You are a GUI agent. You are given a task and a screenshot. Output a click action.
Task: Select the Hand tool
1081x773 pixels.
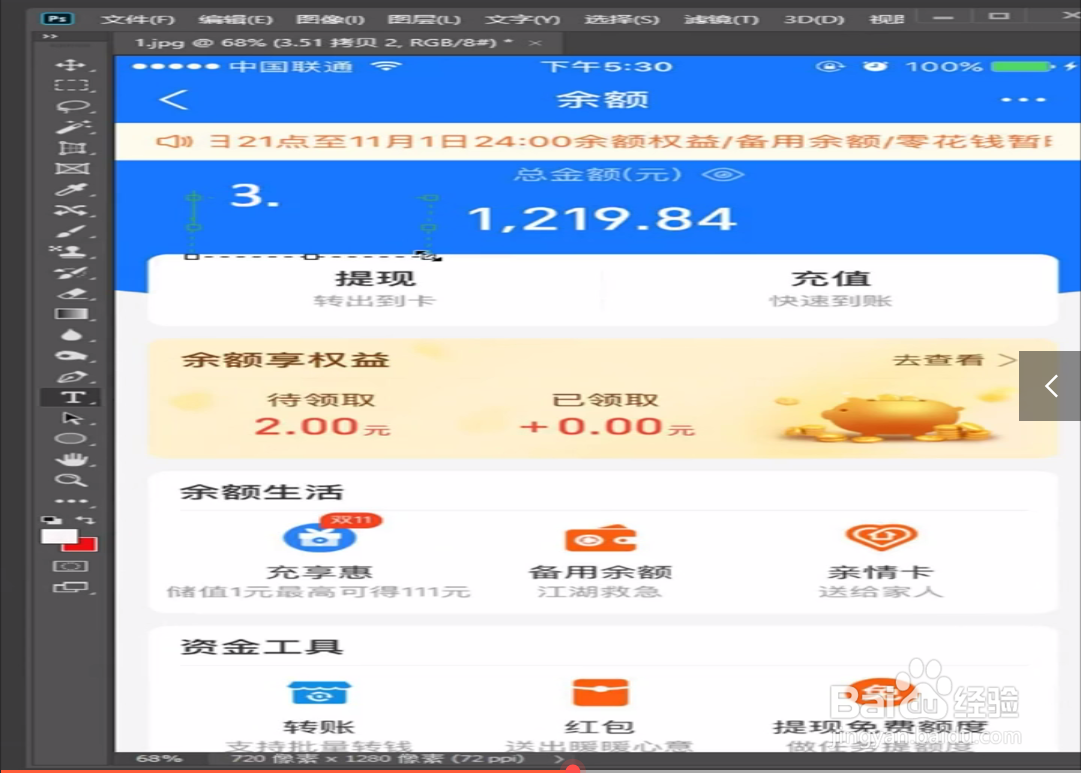71,459
